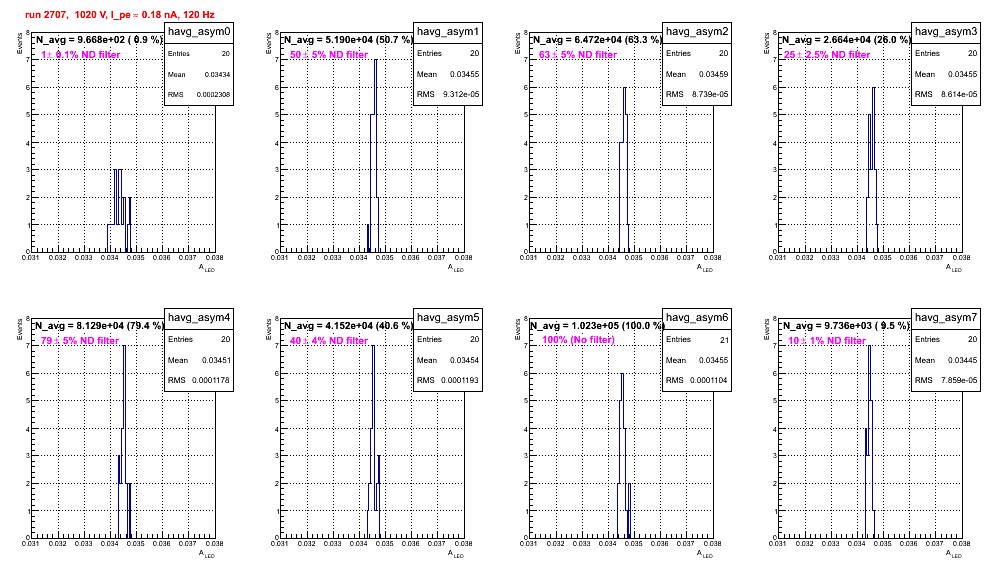Viewport: 996px width, 572px height.
Task: Click Entries 21 in havg_asym6 stats
Action: point(697,340)
